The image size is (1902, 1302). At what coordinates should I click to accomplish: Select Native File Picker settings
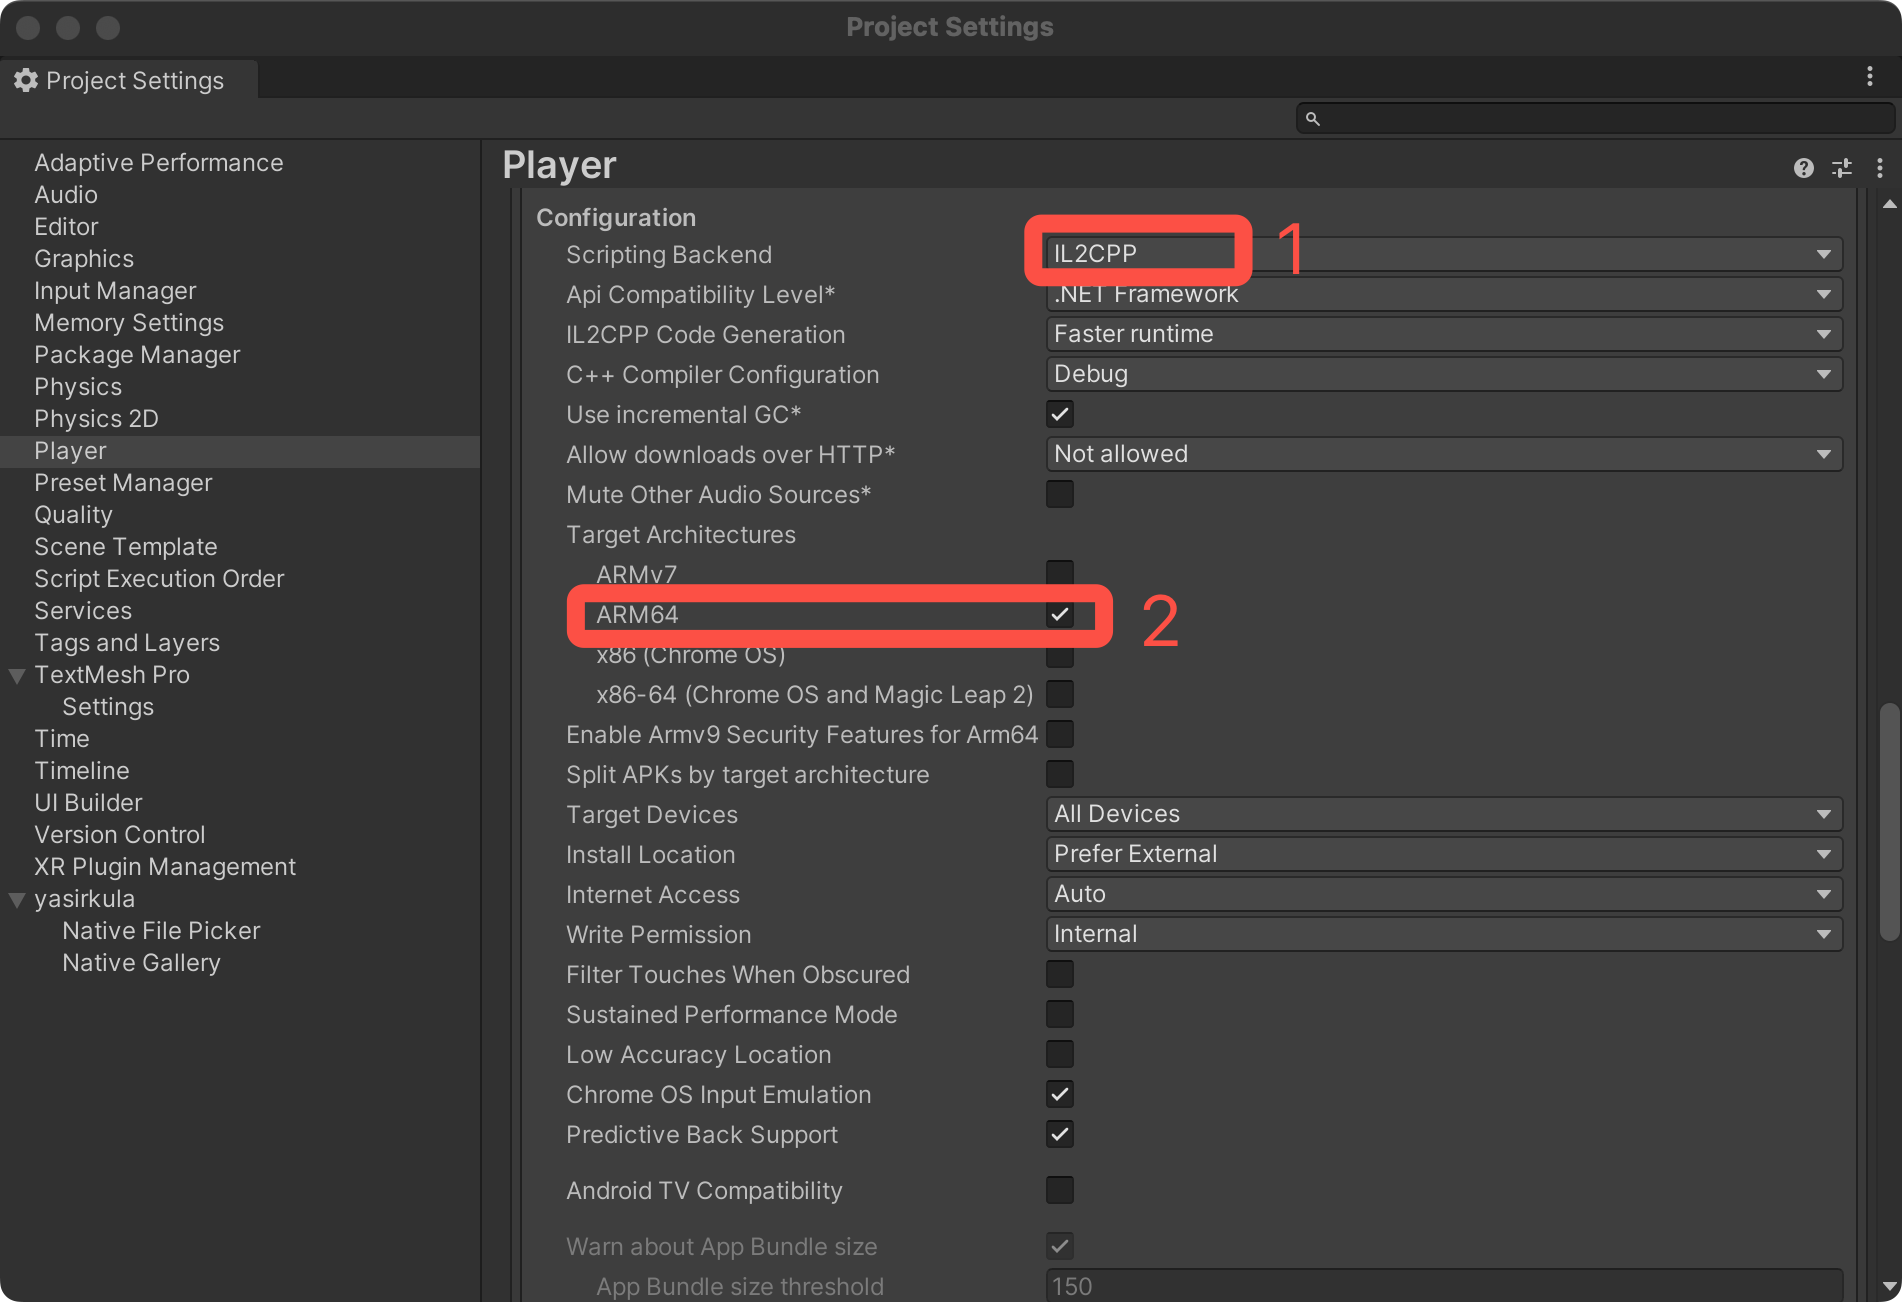pyautogui.click(x=161, y=931)
